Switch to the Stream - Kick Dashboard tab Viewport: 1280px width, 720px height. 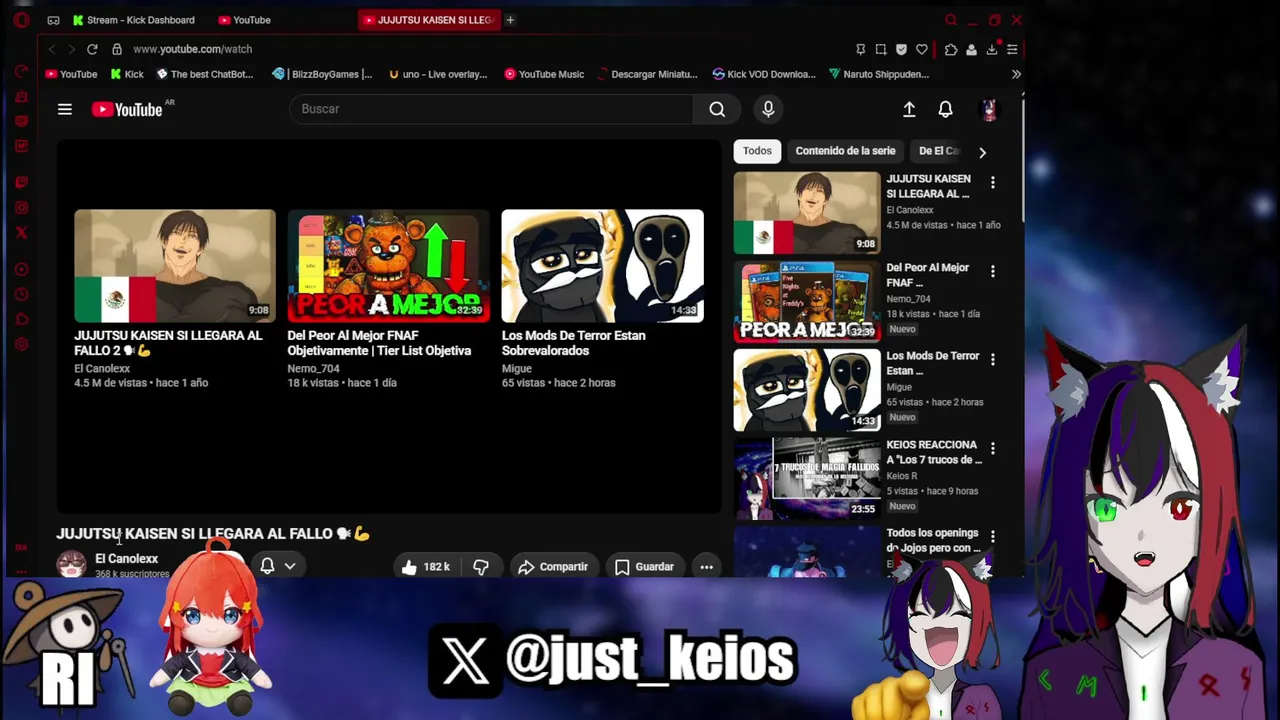point(134,20)
